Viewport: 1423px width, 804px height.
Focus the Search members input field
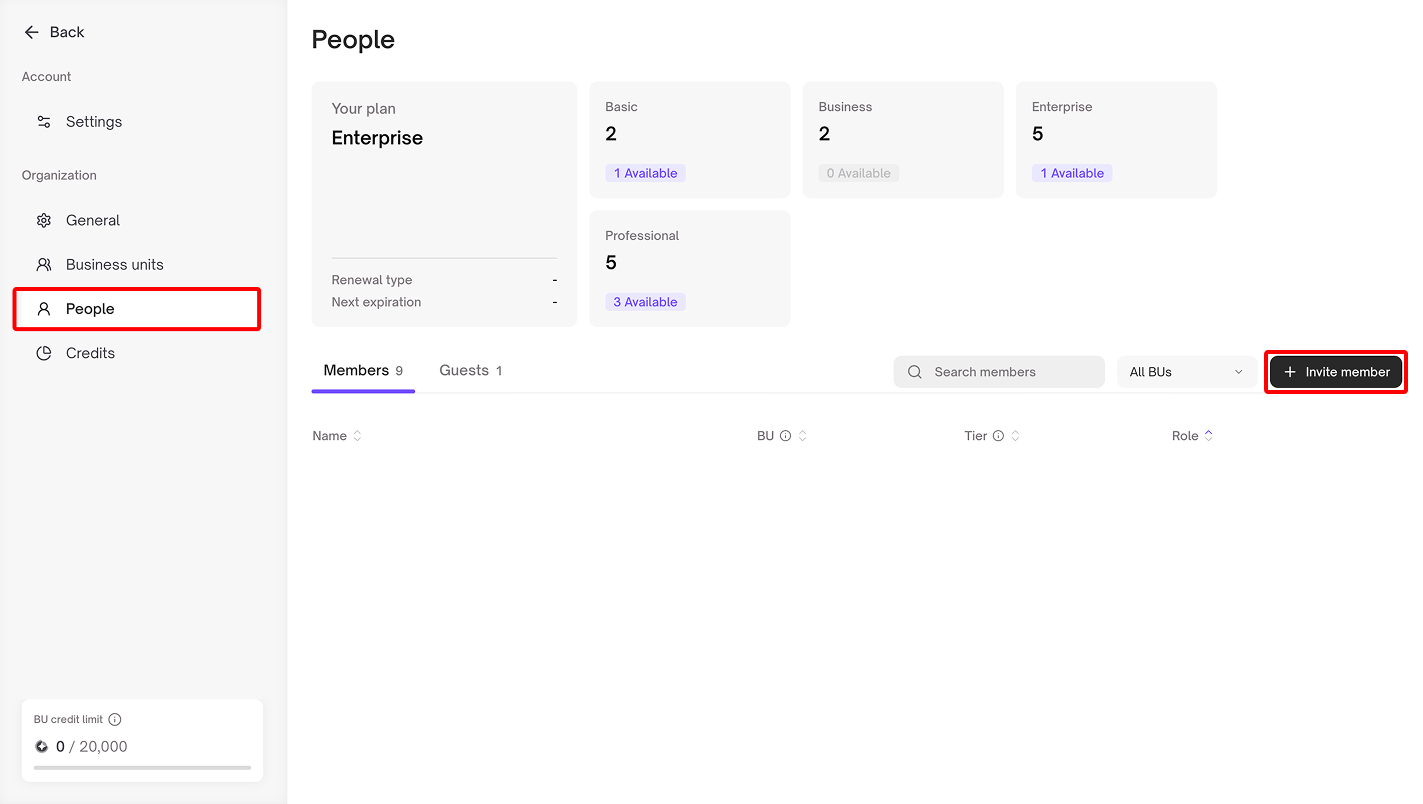click(1010, 372)
